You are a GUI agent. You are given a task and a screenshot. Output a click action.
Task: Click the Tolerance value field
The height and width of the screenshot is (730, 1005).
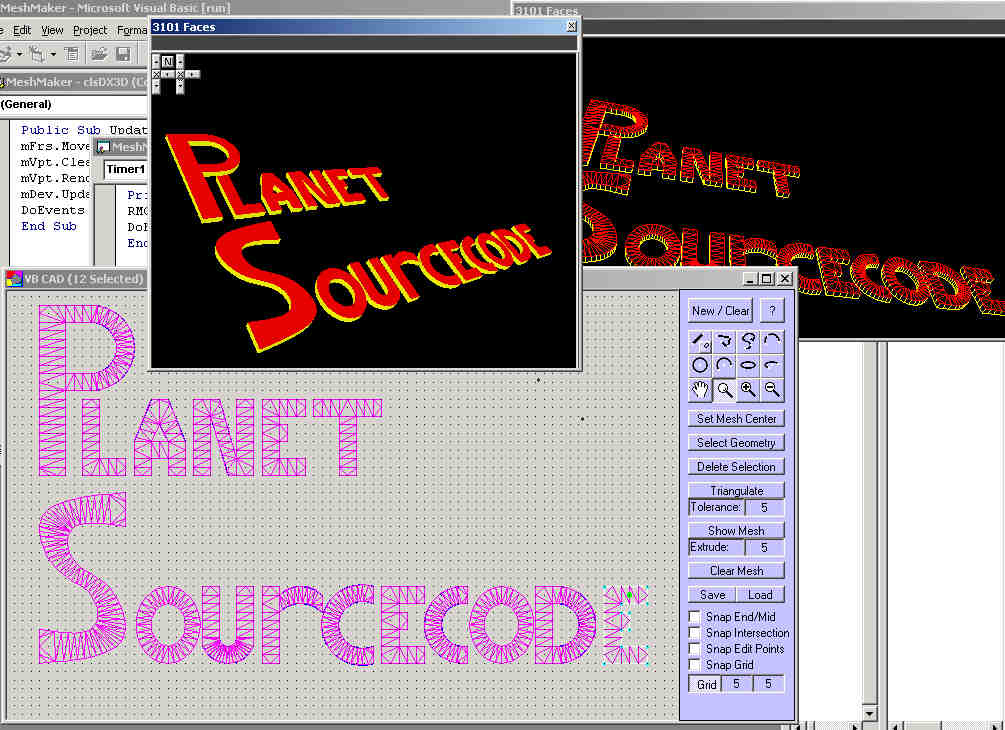tap(764, 507)
